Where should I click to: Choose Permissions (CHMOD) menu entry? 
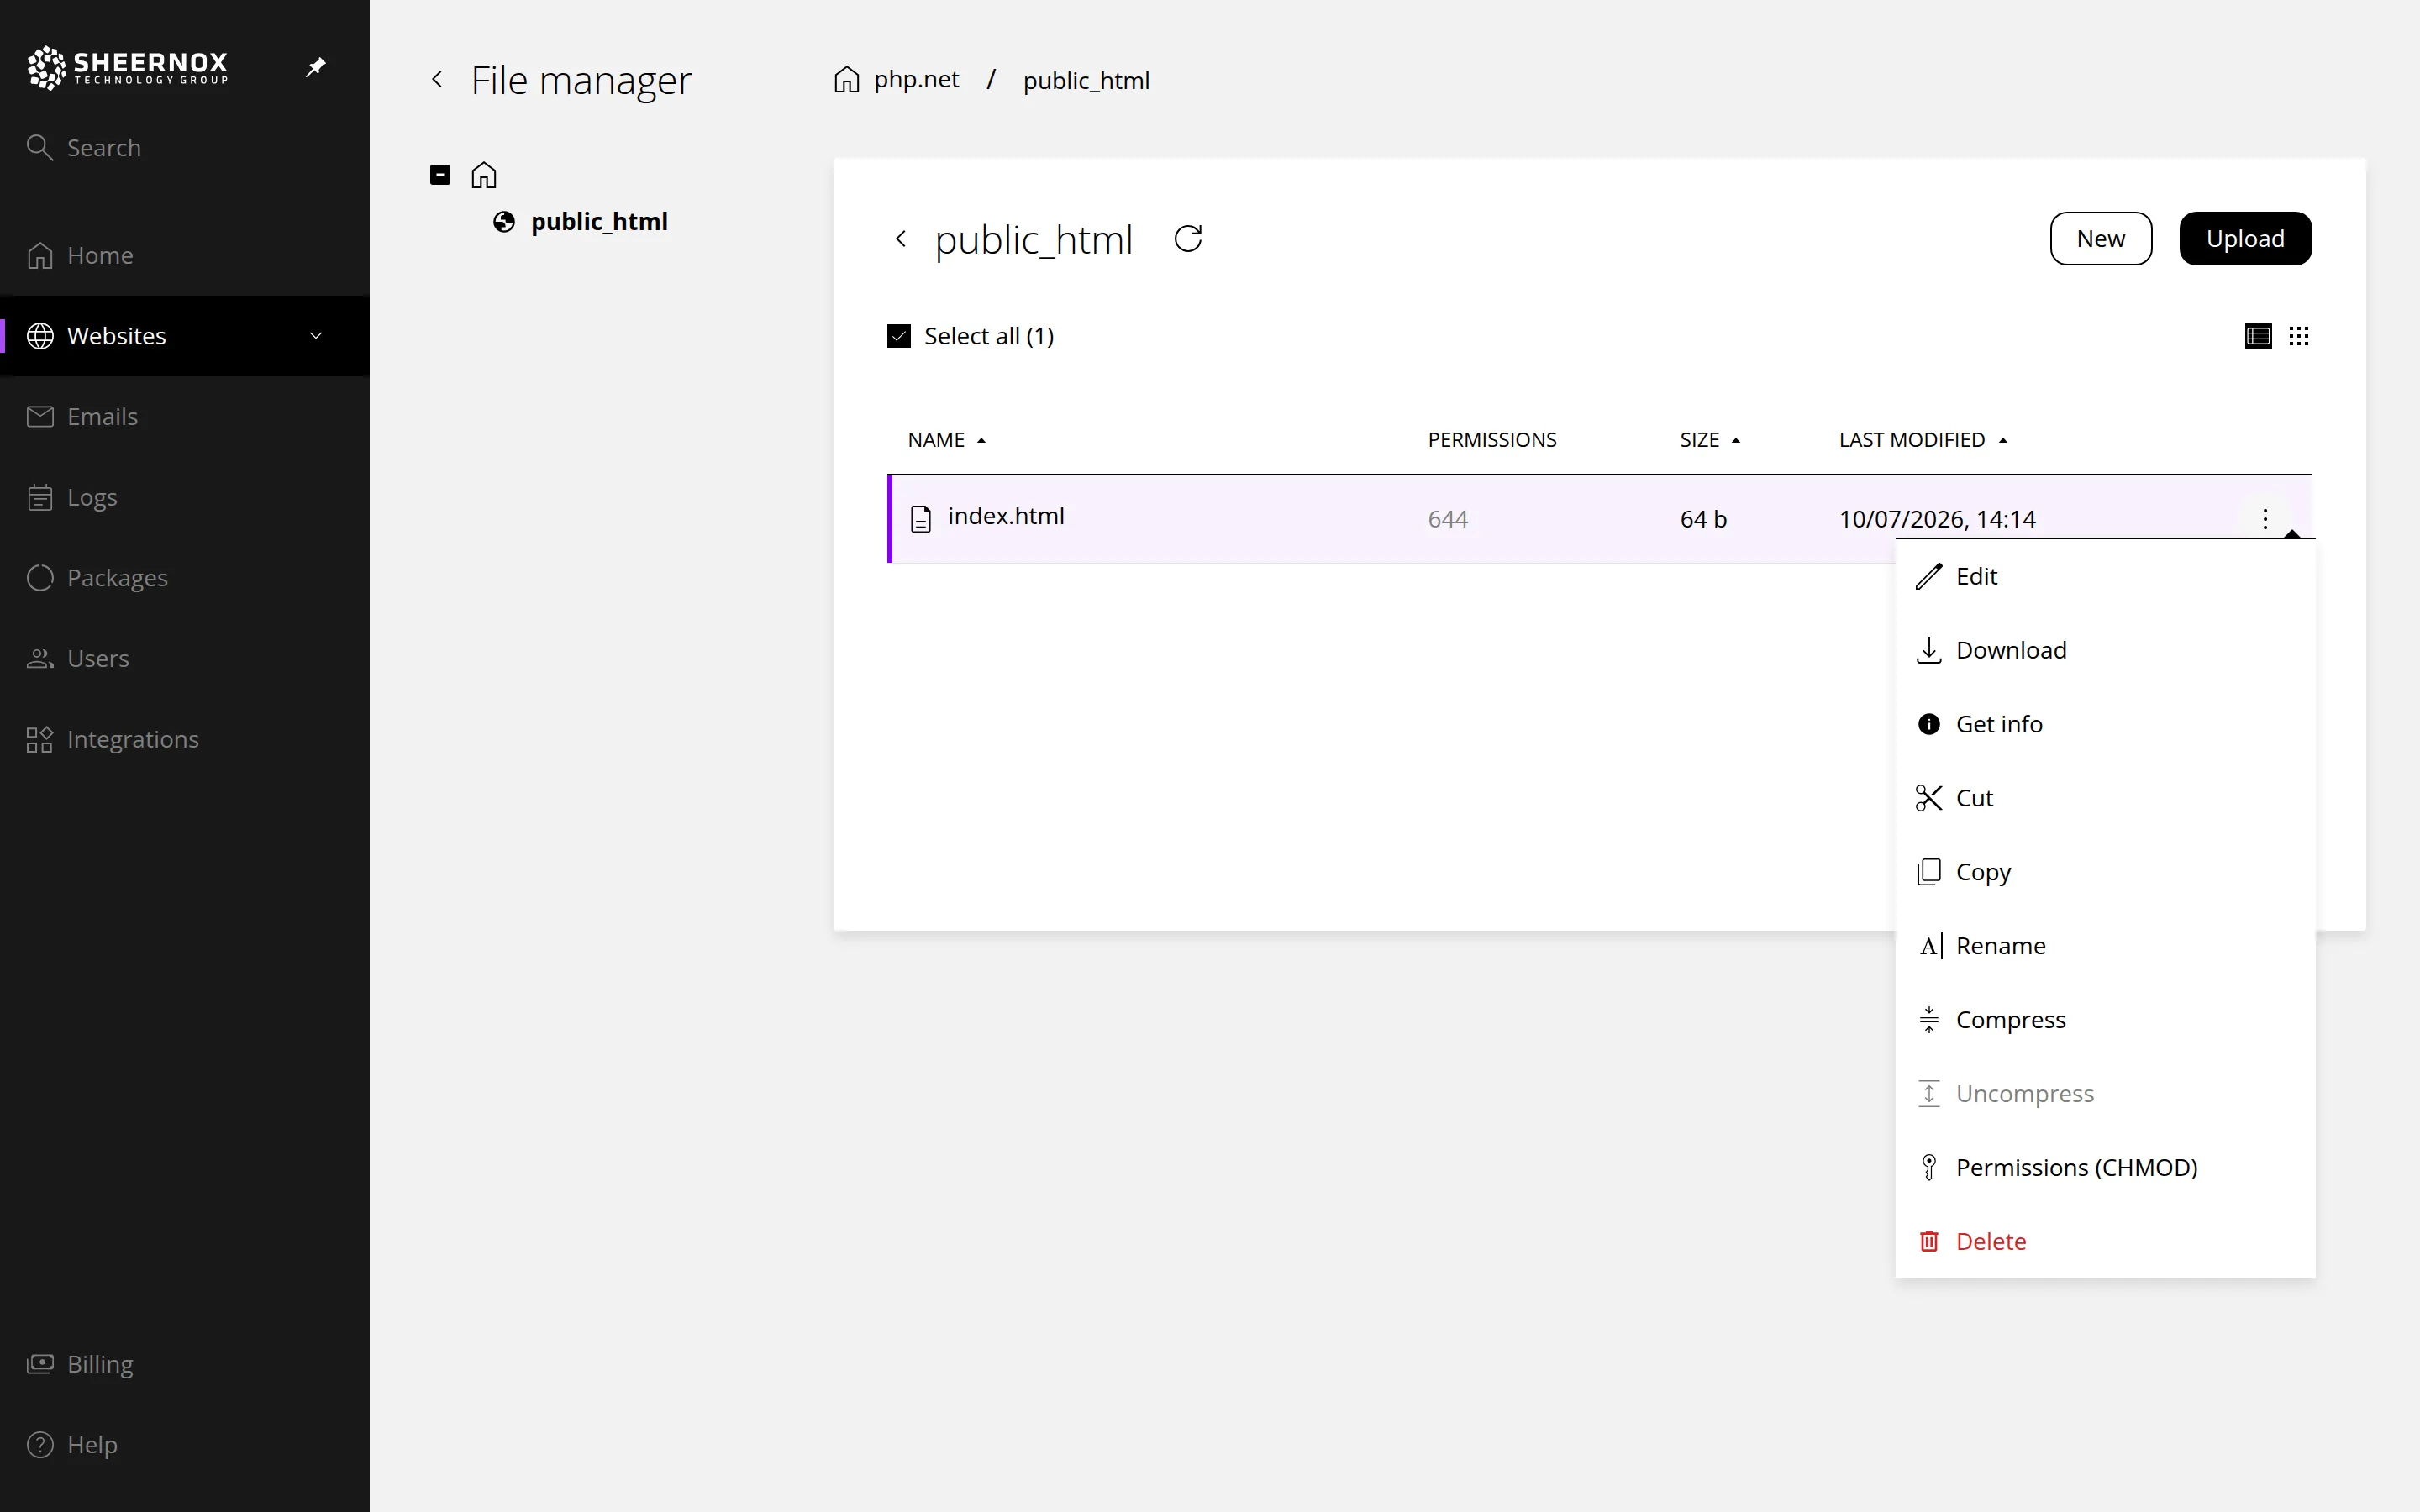(2105, 1168)
